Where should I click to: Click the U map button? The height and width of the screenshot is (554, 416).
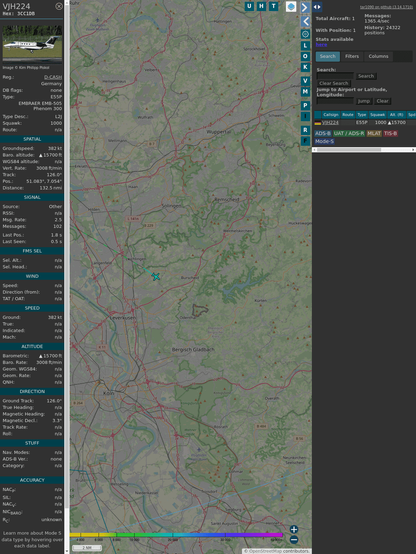click(250, 6)
